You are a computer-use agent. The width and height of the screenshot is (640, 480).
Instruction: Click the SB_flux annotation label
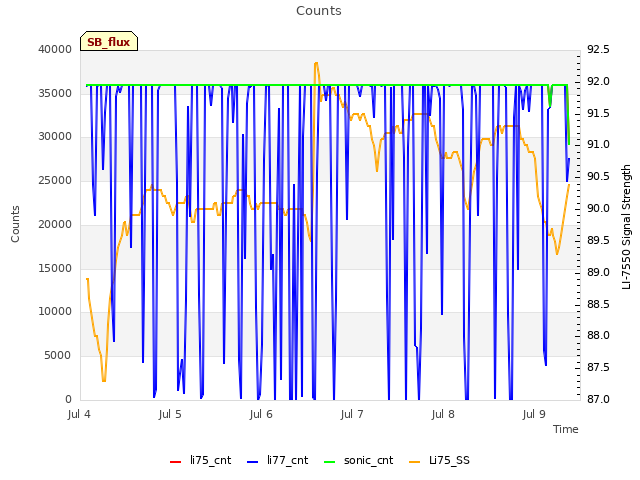pos(109,42)
